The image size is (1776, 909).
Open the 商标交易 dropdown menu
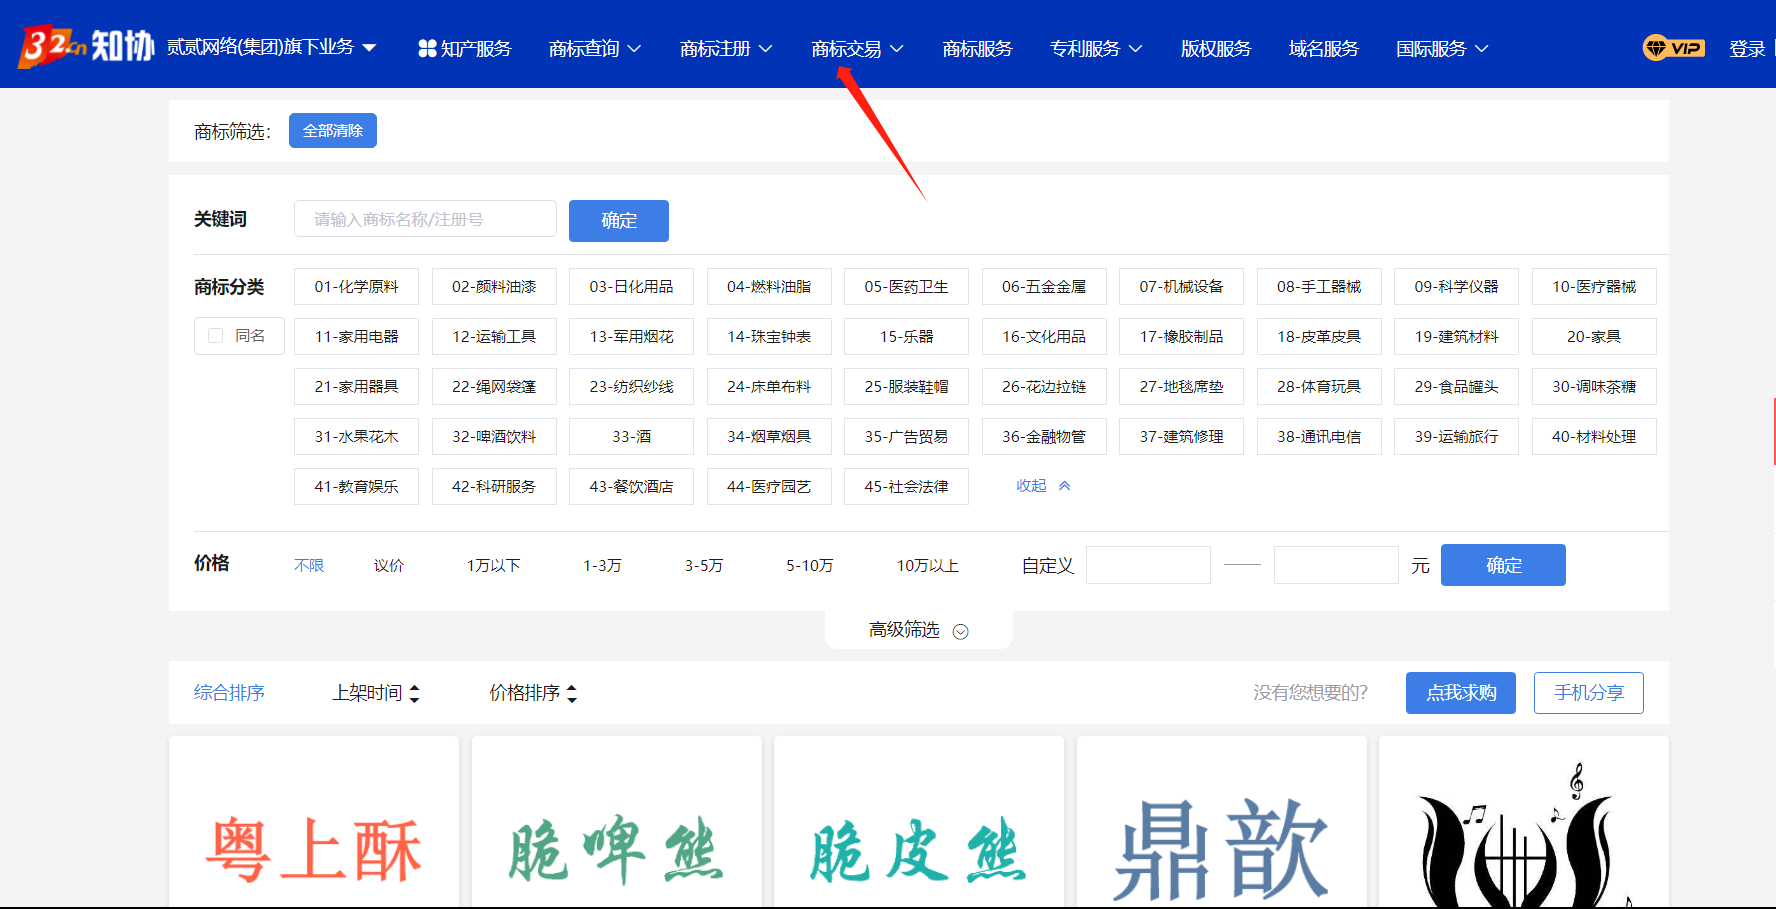857,48
